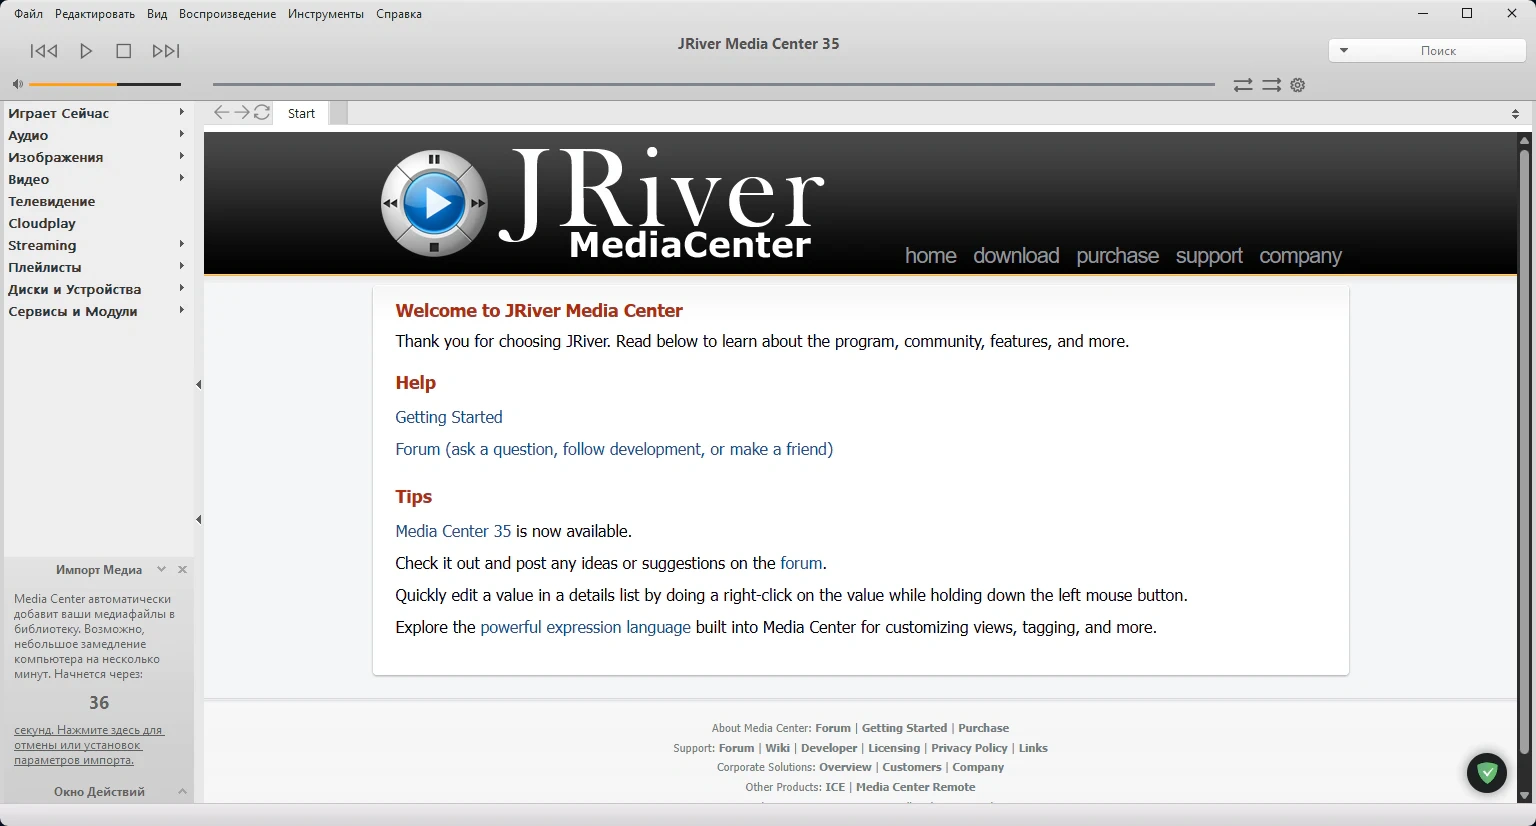Click the JRiver play-button logo

click(434, 203)
